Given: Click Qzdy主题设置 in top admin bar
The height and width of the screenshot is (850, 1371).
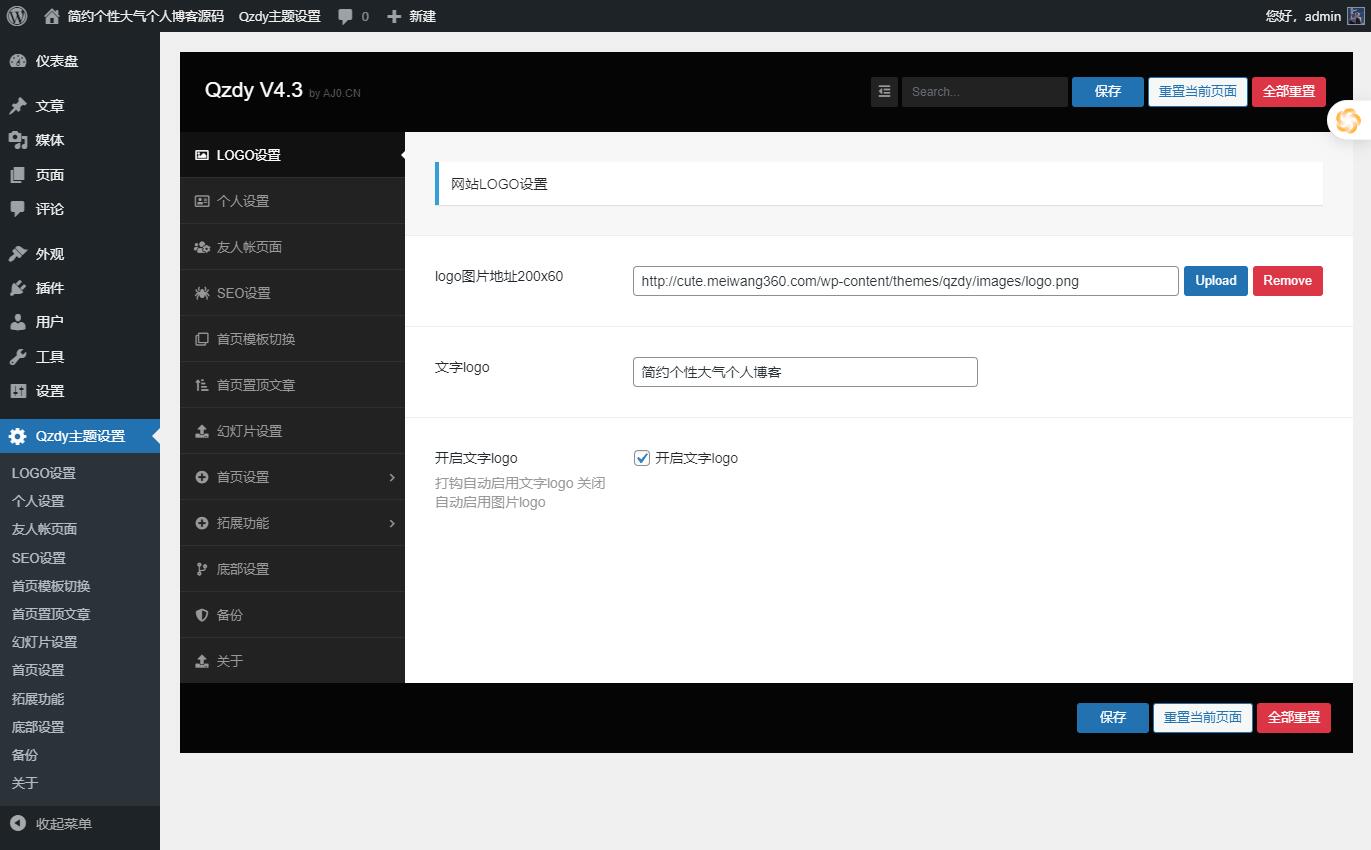Looking at the screenshot, I should coord(280,16).
